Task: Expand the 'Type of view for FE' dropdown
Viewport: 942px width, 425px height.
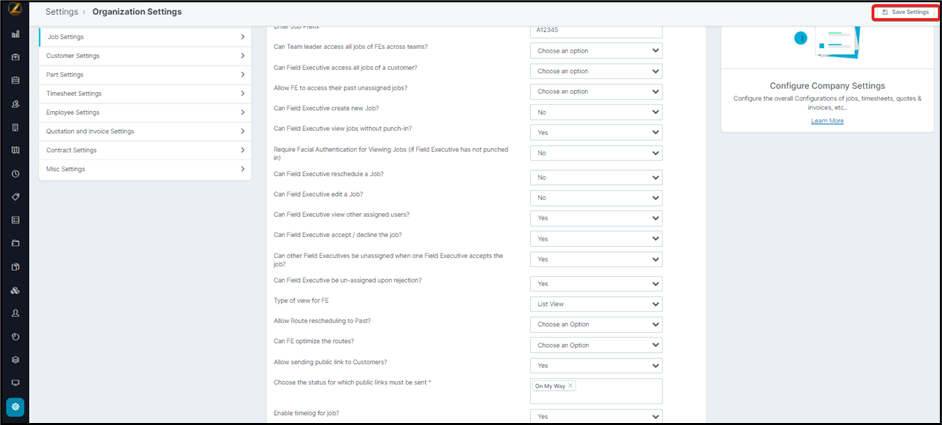Action: click(x=596, y=303)
